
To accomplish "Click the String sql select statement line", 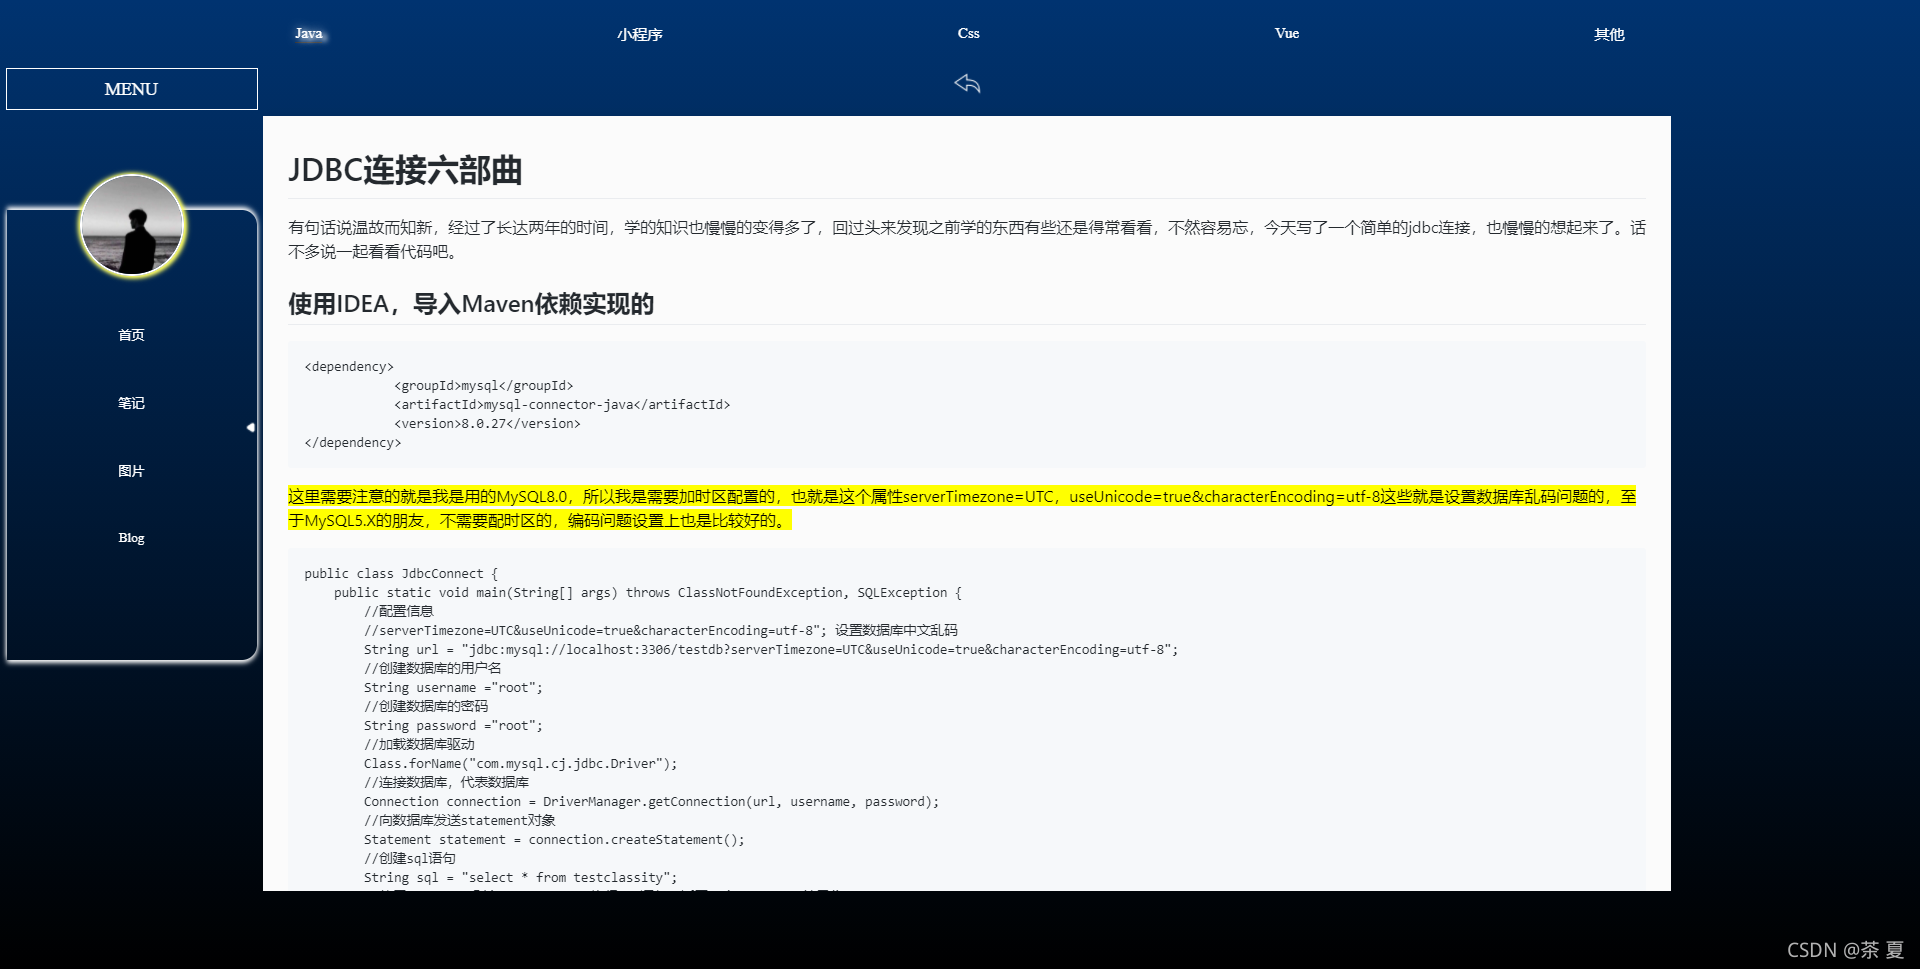I will point(520,878).
